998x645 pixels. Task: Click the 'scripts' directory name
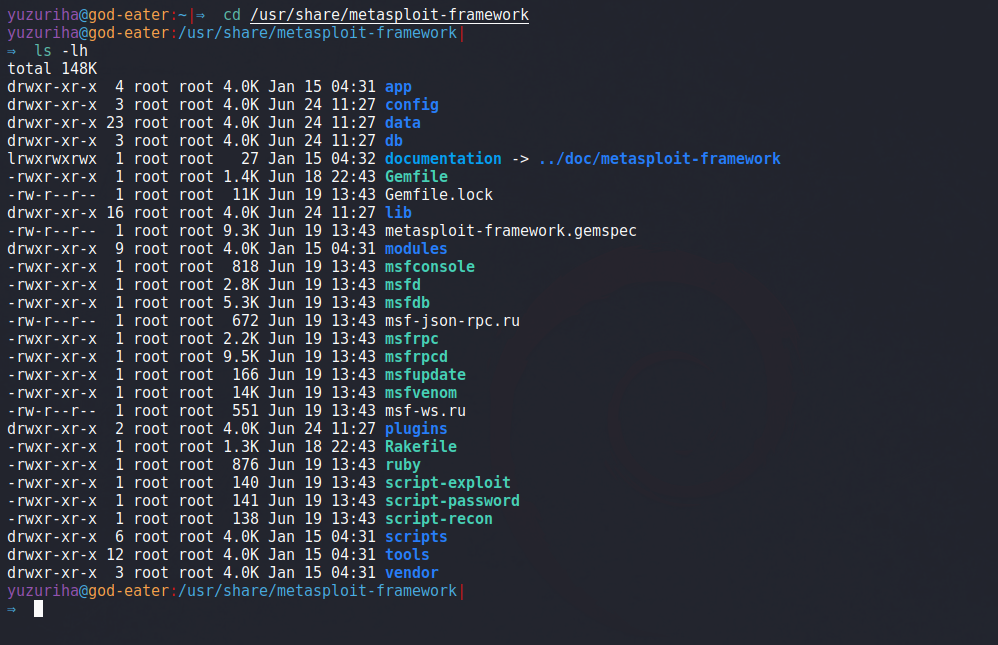(x=416, y=537)
